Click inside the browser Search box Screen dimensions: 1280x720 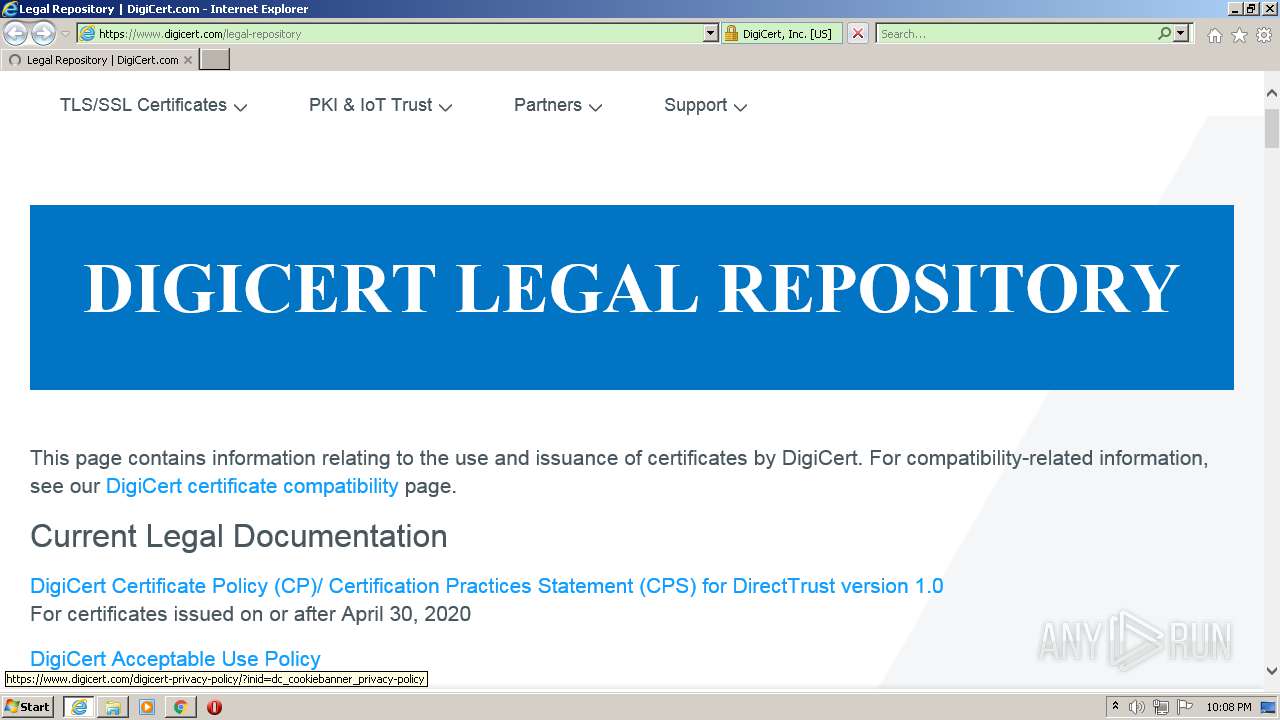click(x=1015, y=33)
